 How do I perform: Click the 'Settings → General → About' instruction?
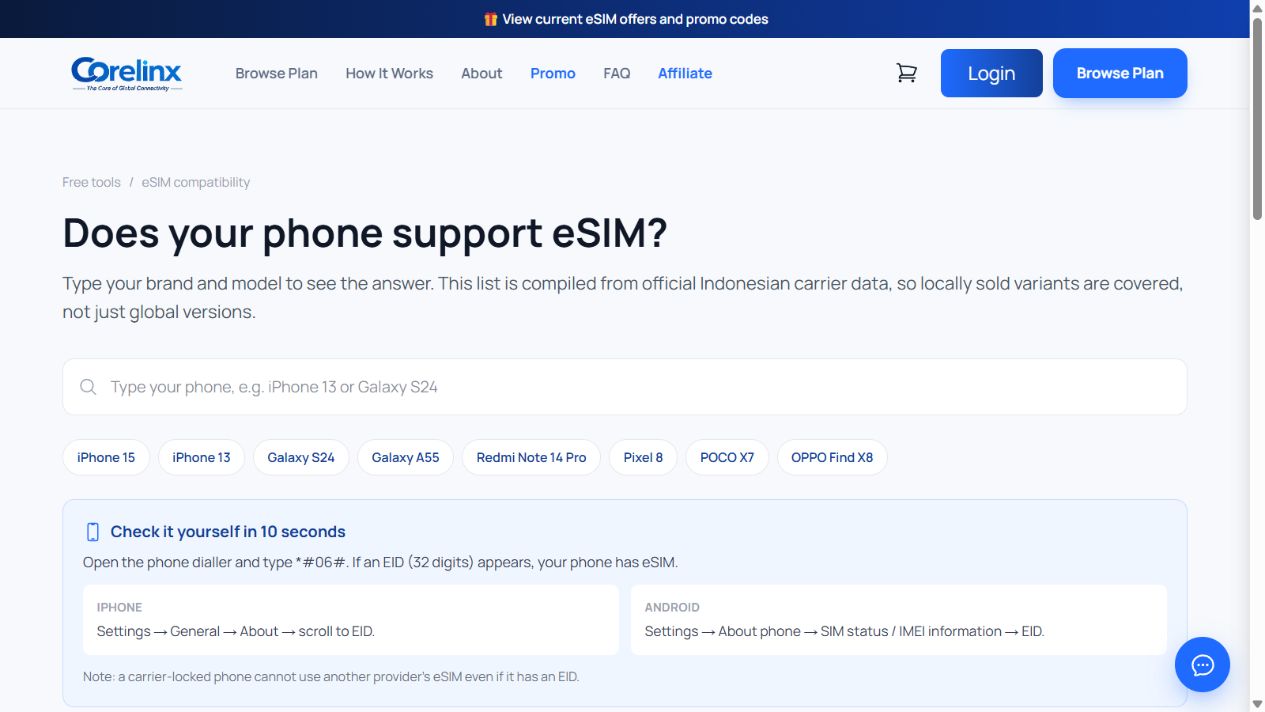point(236,631)
